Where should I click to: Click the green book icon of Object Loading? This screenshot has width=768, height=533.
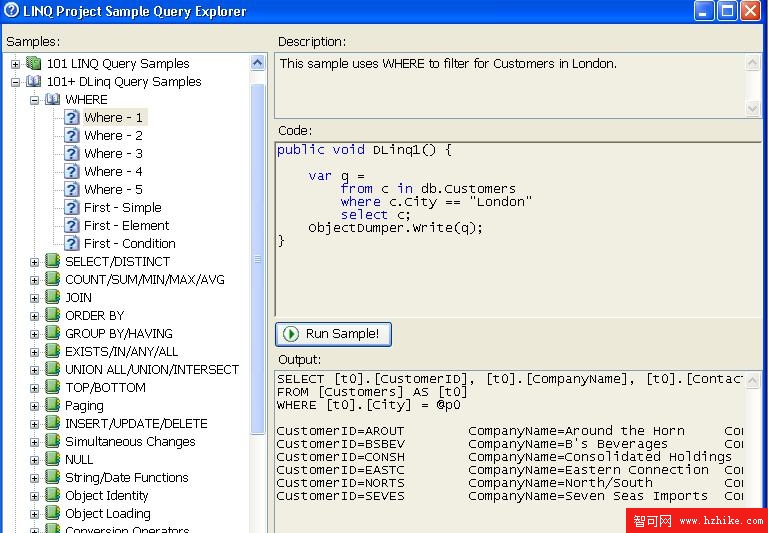(x=52, y=513)
